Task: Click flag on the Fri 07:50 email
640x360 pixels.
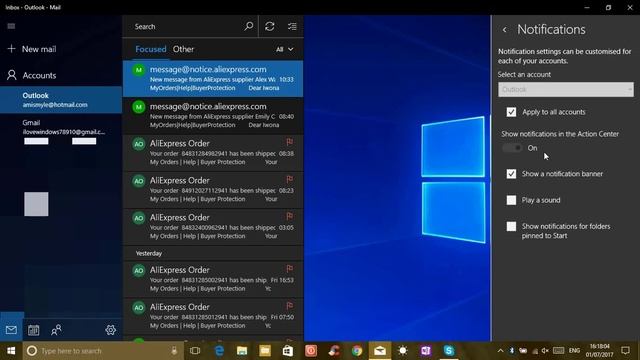Action: click(289, 306)
